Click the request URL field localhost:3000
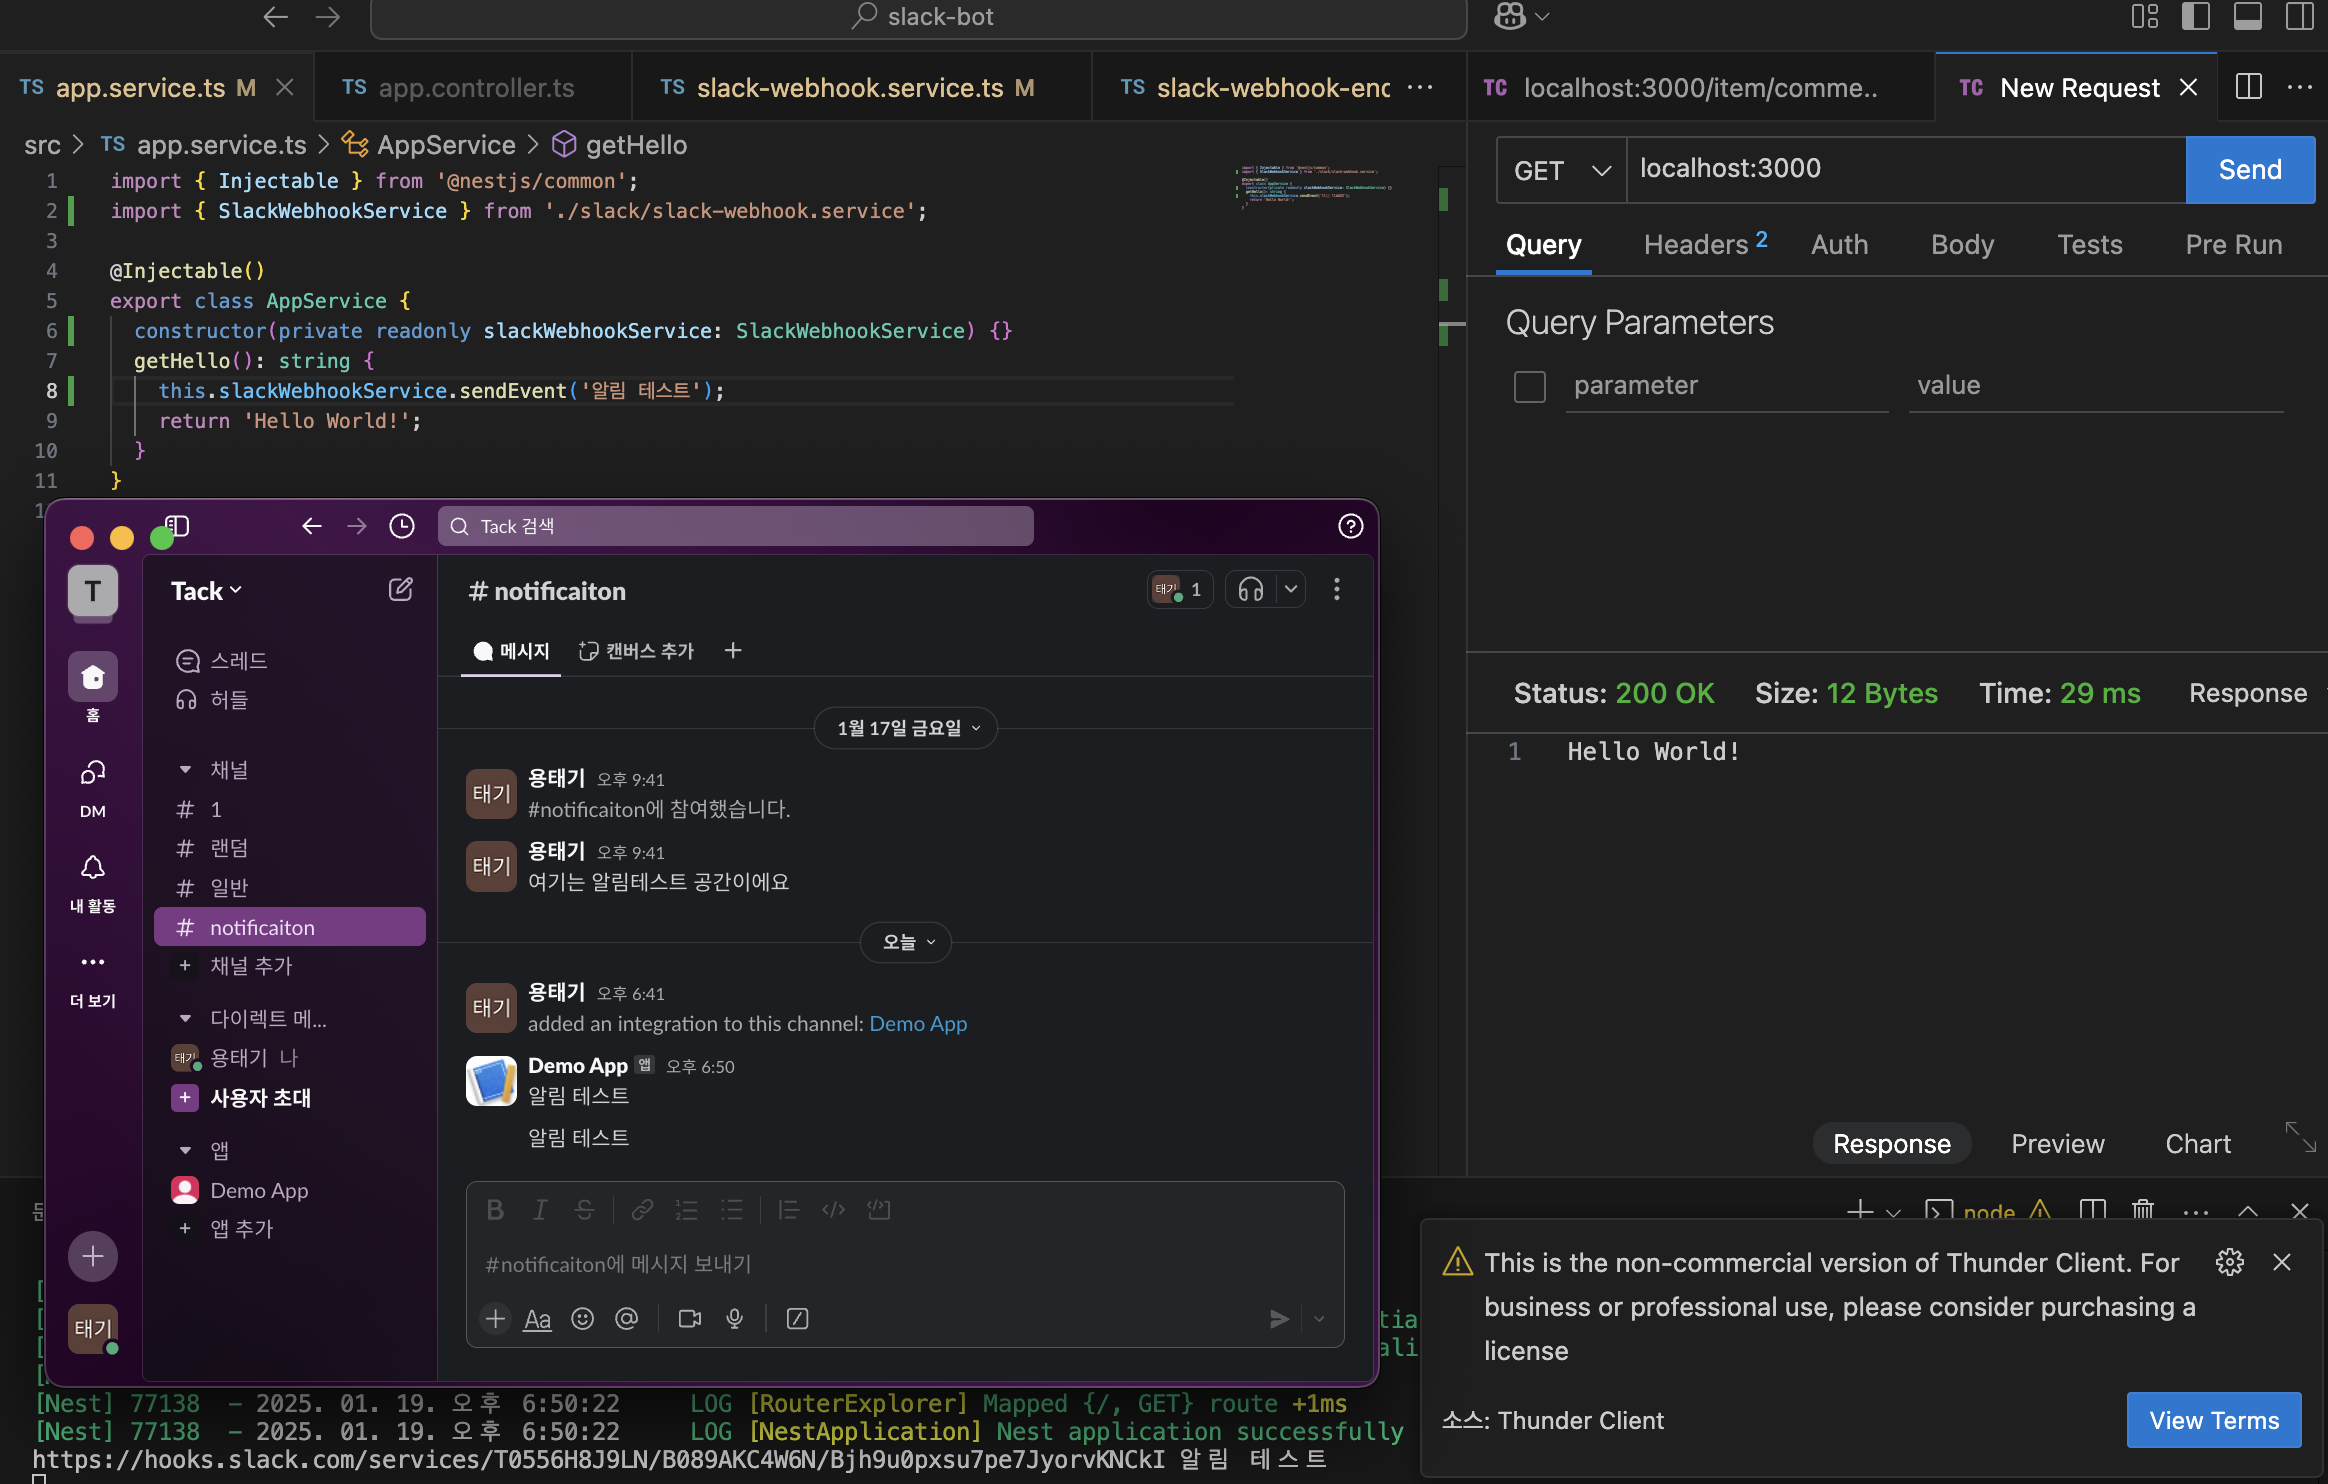Image resolution: width=2328 pixels, height=1484 pixels. pos(1906,169)
